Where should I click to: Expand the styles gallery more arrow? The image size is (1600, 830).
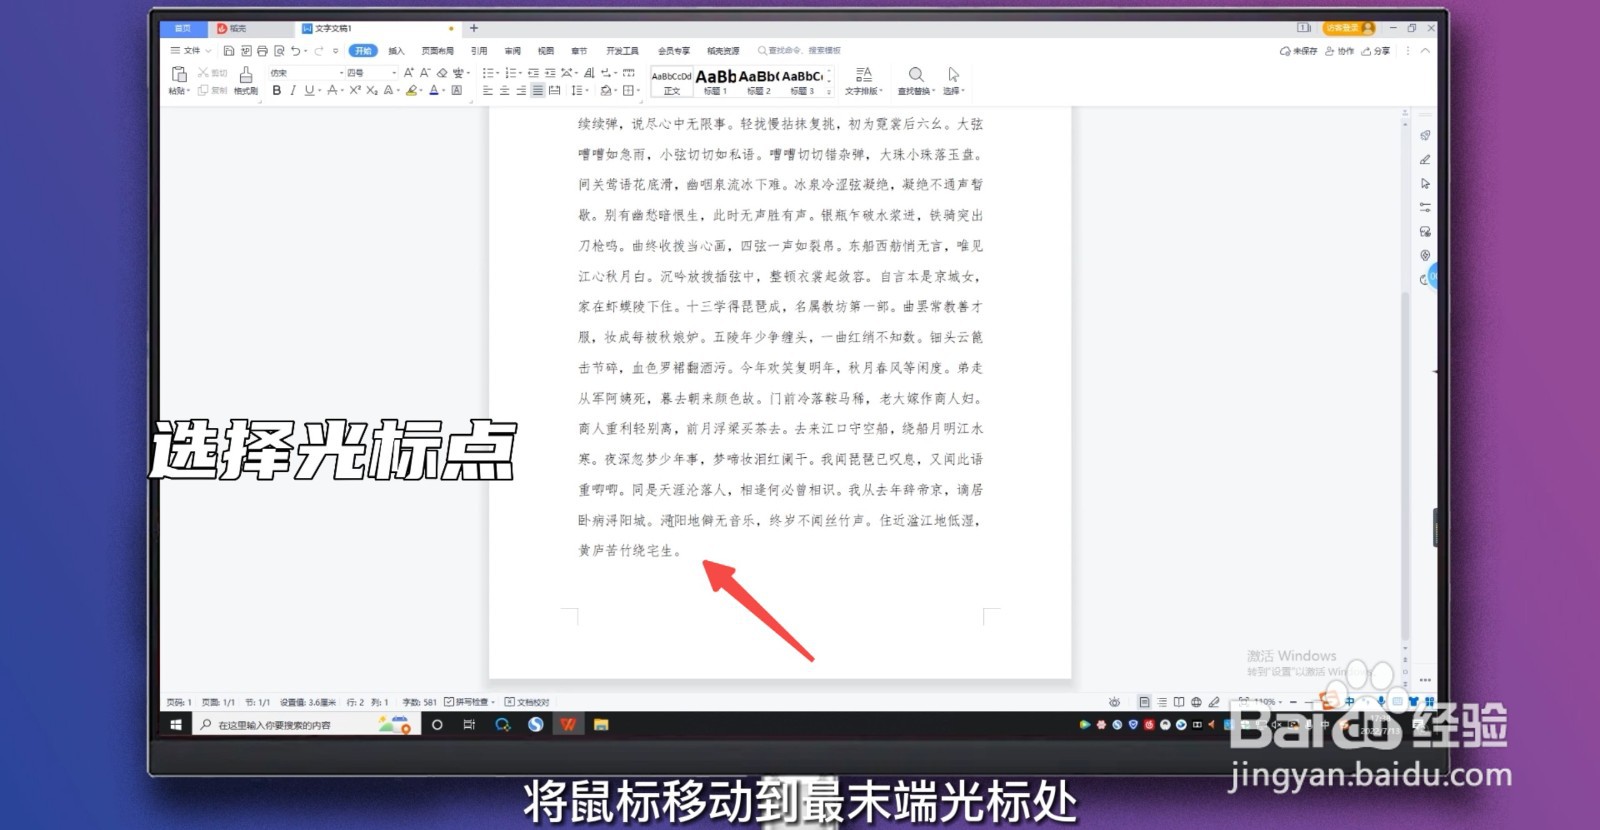coord(829,91)
